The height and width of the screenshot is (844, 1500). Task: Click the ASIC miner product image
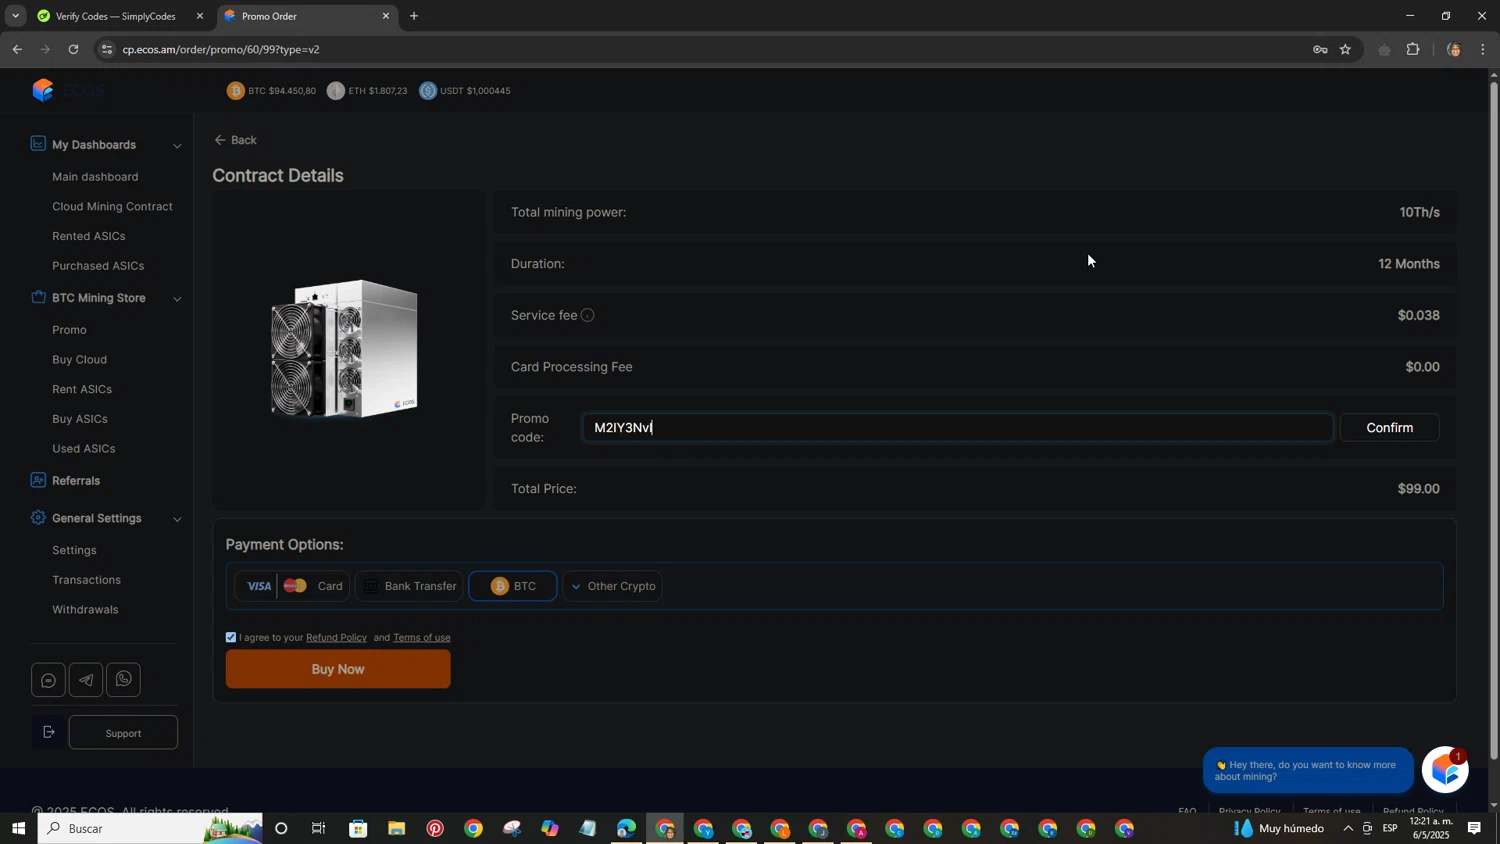tap(345, 348)
